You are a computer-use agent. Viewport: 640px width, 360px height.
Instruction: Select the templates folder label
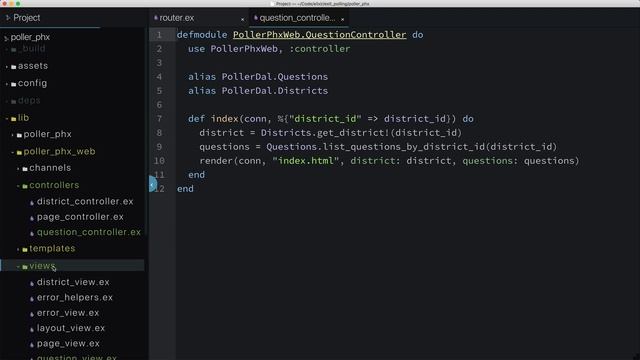[x=52, y=249]
